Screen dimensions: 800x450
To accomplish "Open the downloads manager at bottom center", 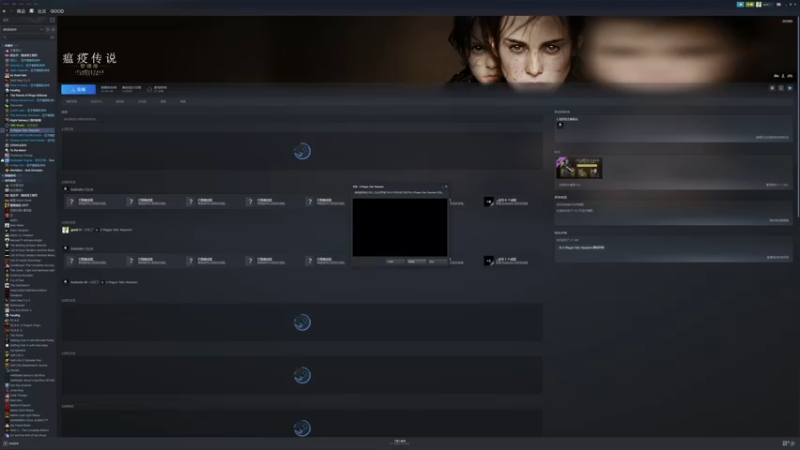I will pos(399,442).
